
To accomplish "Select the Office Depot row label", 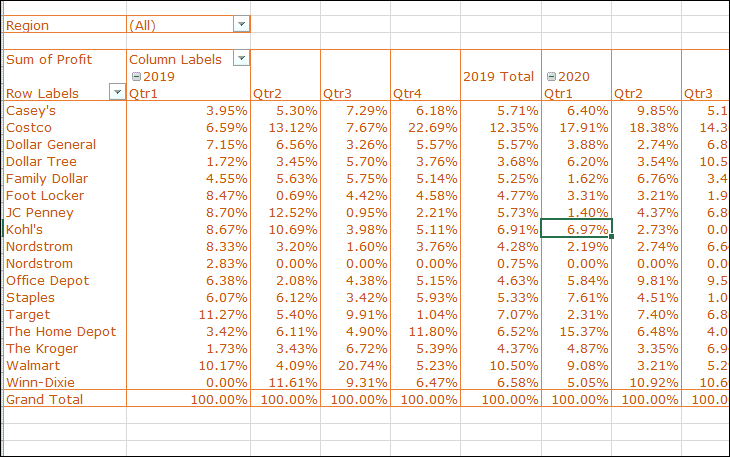I will 65,281.
